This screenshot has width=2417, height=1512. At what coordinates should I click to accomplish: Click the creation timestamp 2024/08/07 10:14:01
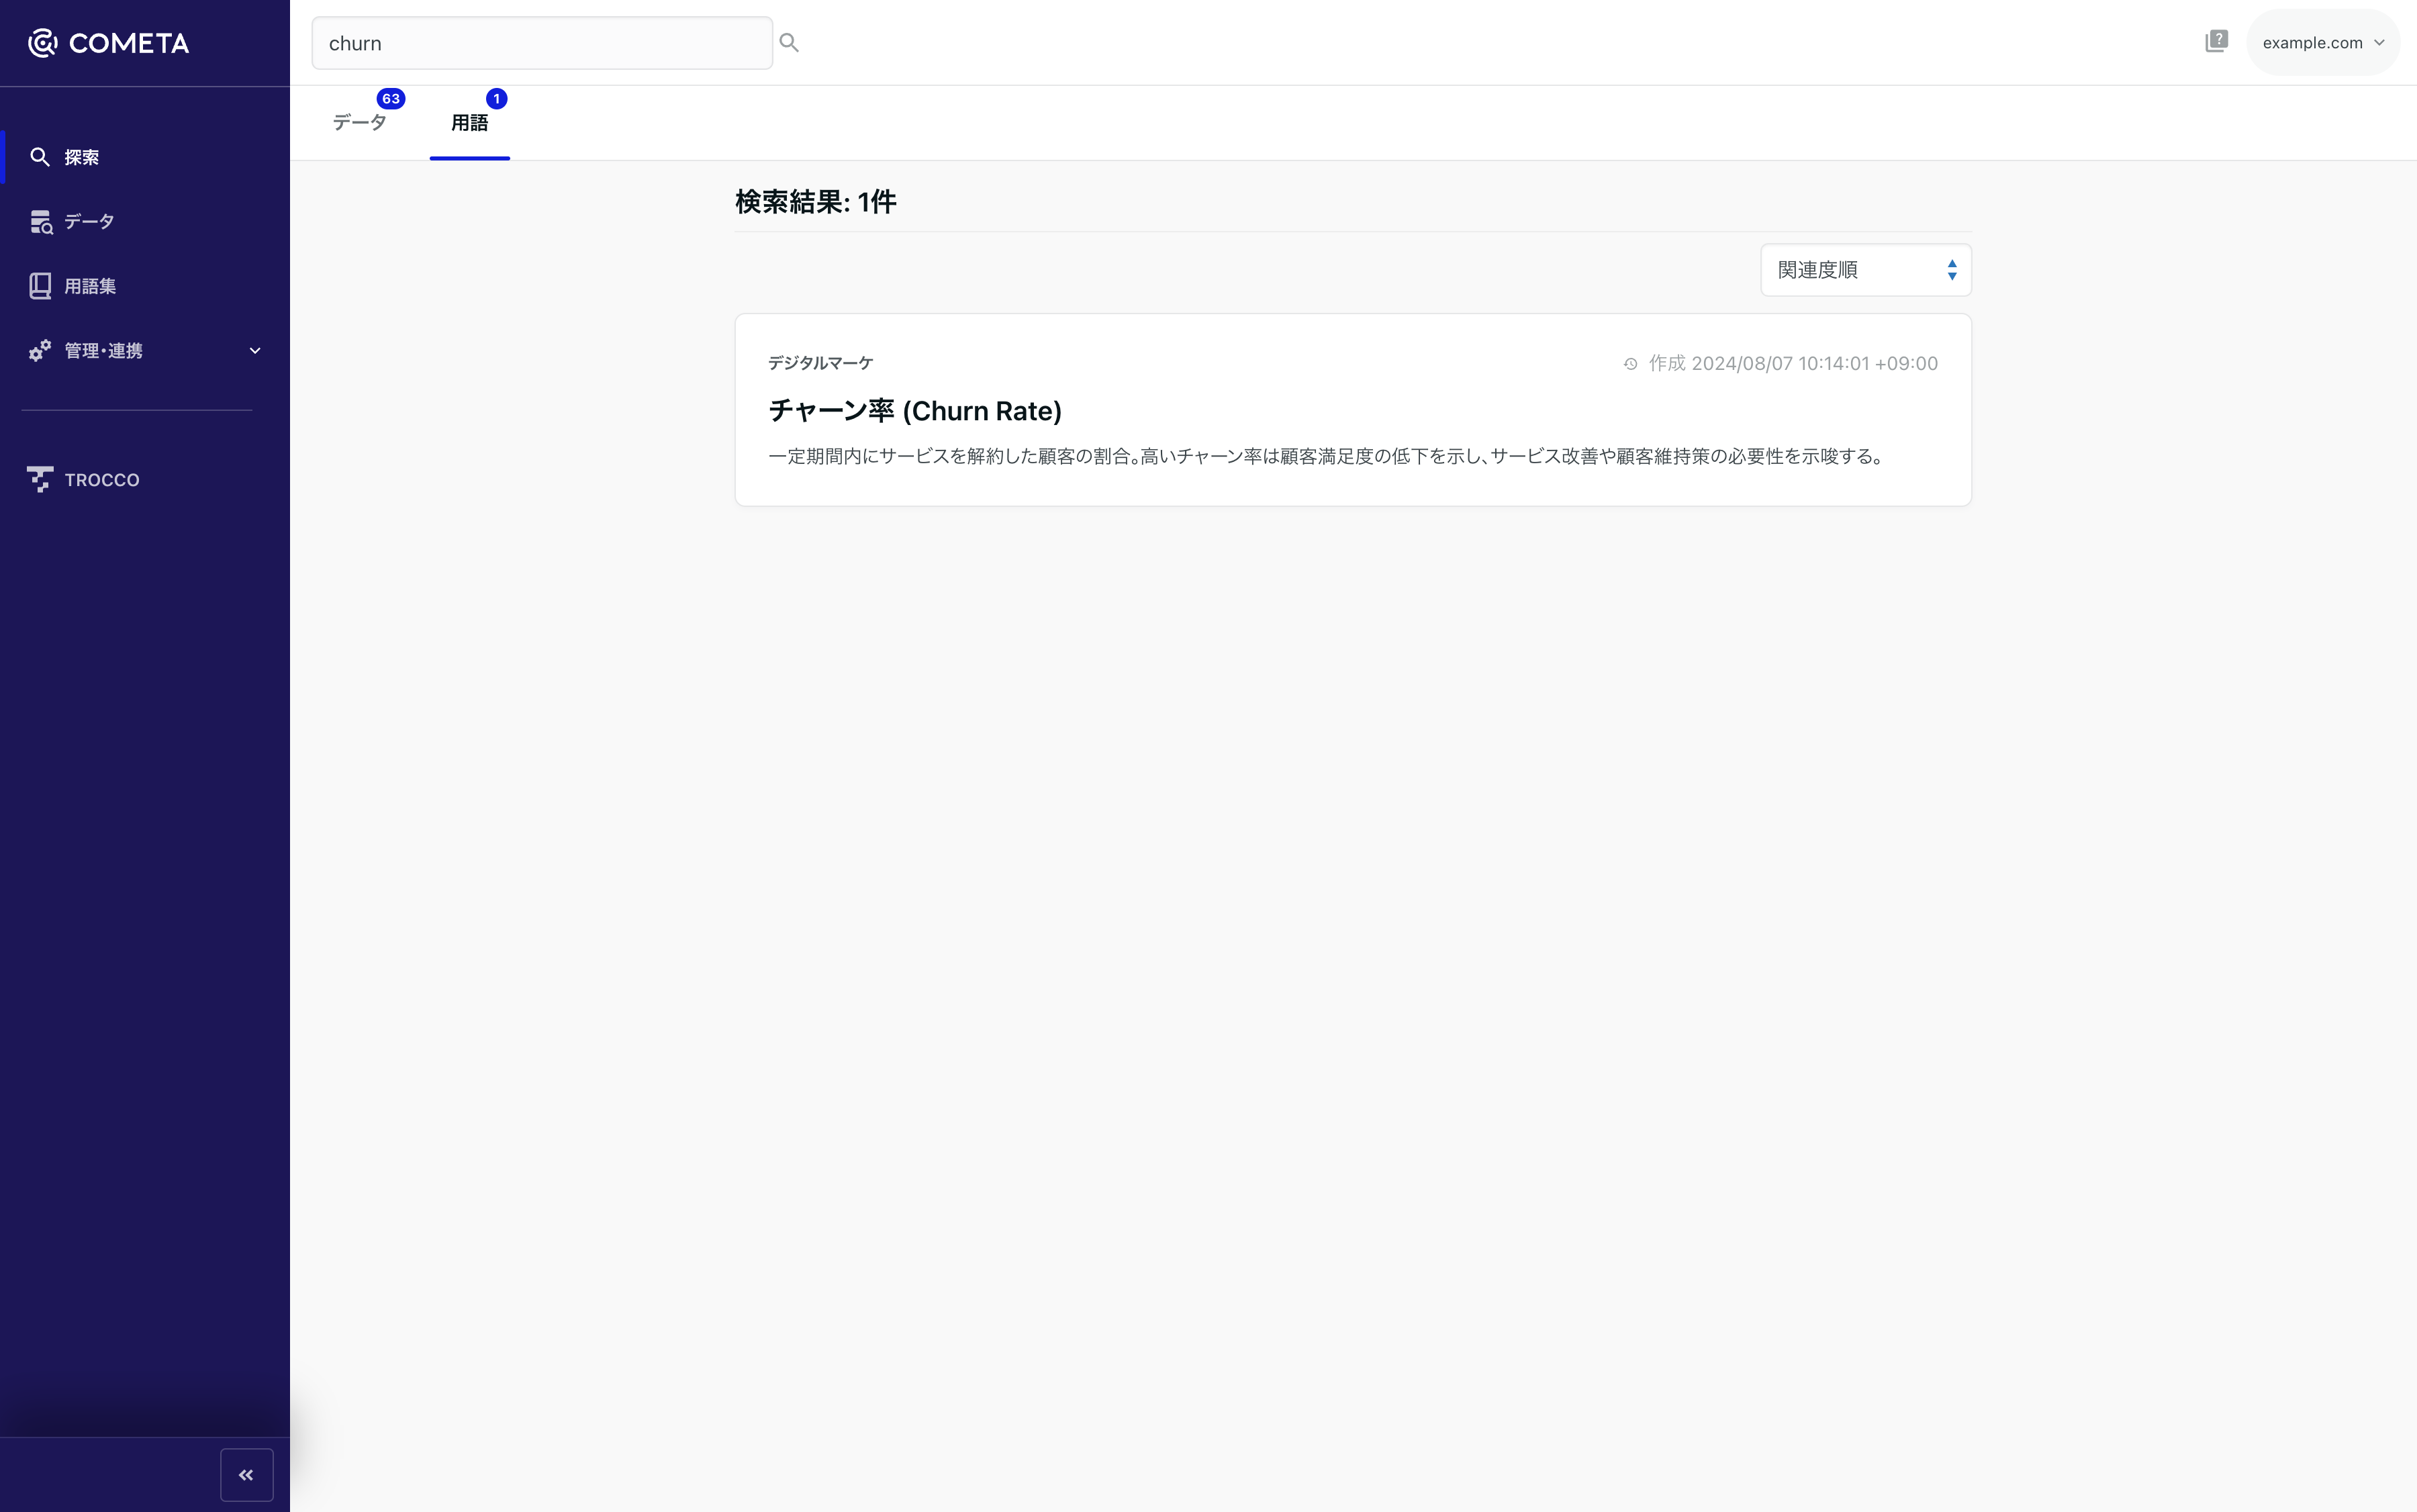pyautogui.click(x=1792, y=363)
